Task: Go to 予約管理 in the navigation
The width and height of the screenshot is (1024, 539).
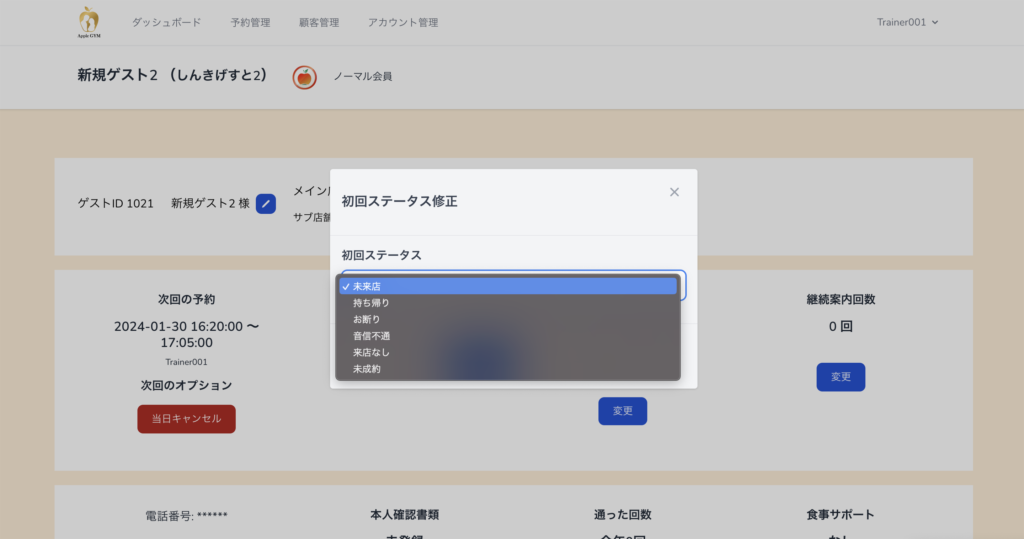Action: pyautogui.click(x=250, y=22)
